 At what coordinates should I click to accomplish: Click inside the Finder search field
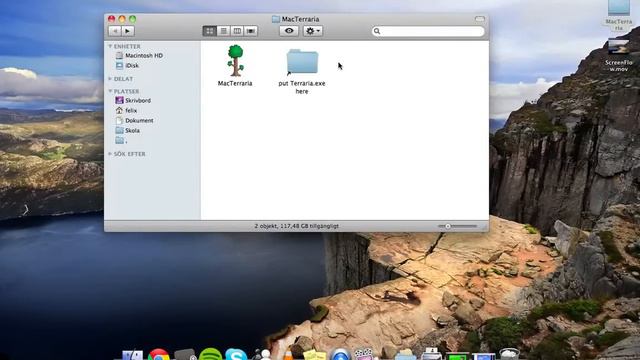(x=428, y=31)
